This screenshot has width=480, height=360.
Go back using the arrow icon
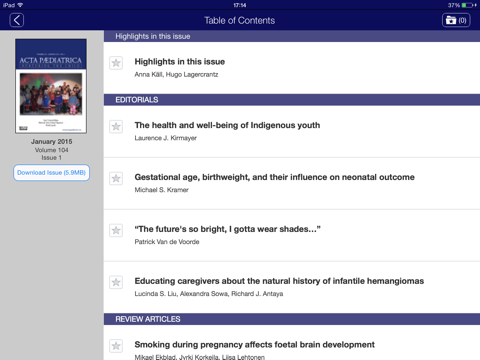(x=17, y=20)
